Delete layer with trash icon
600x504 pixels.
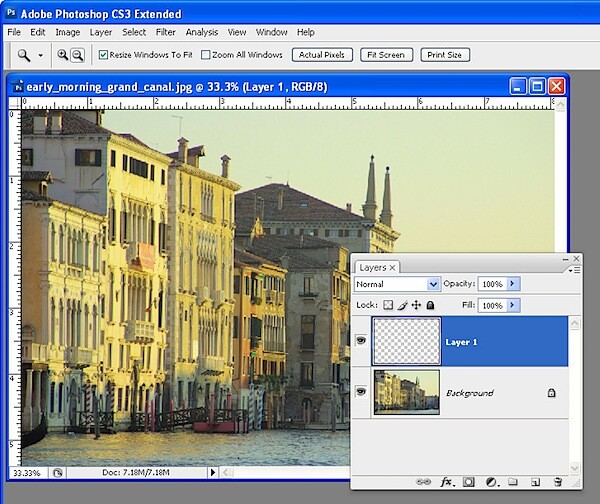click(x=558, y=482)
